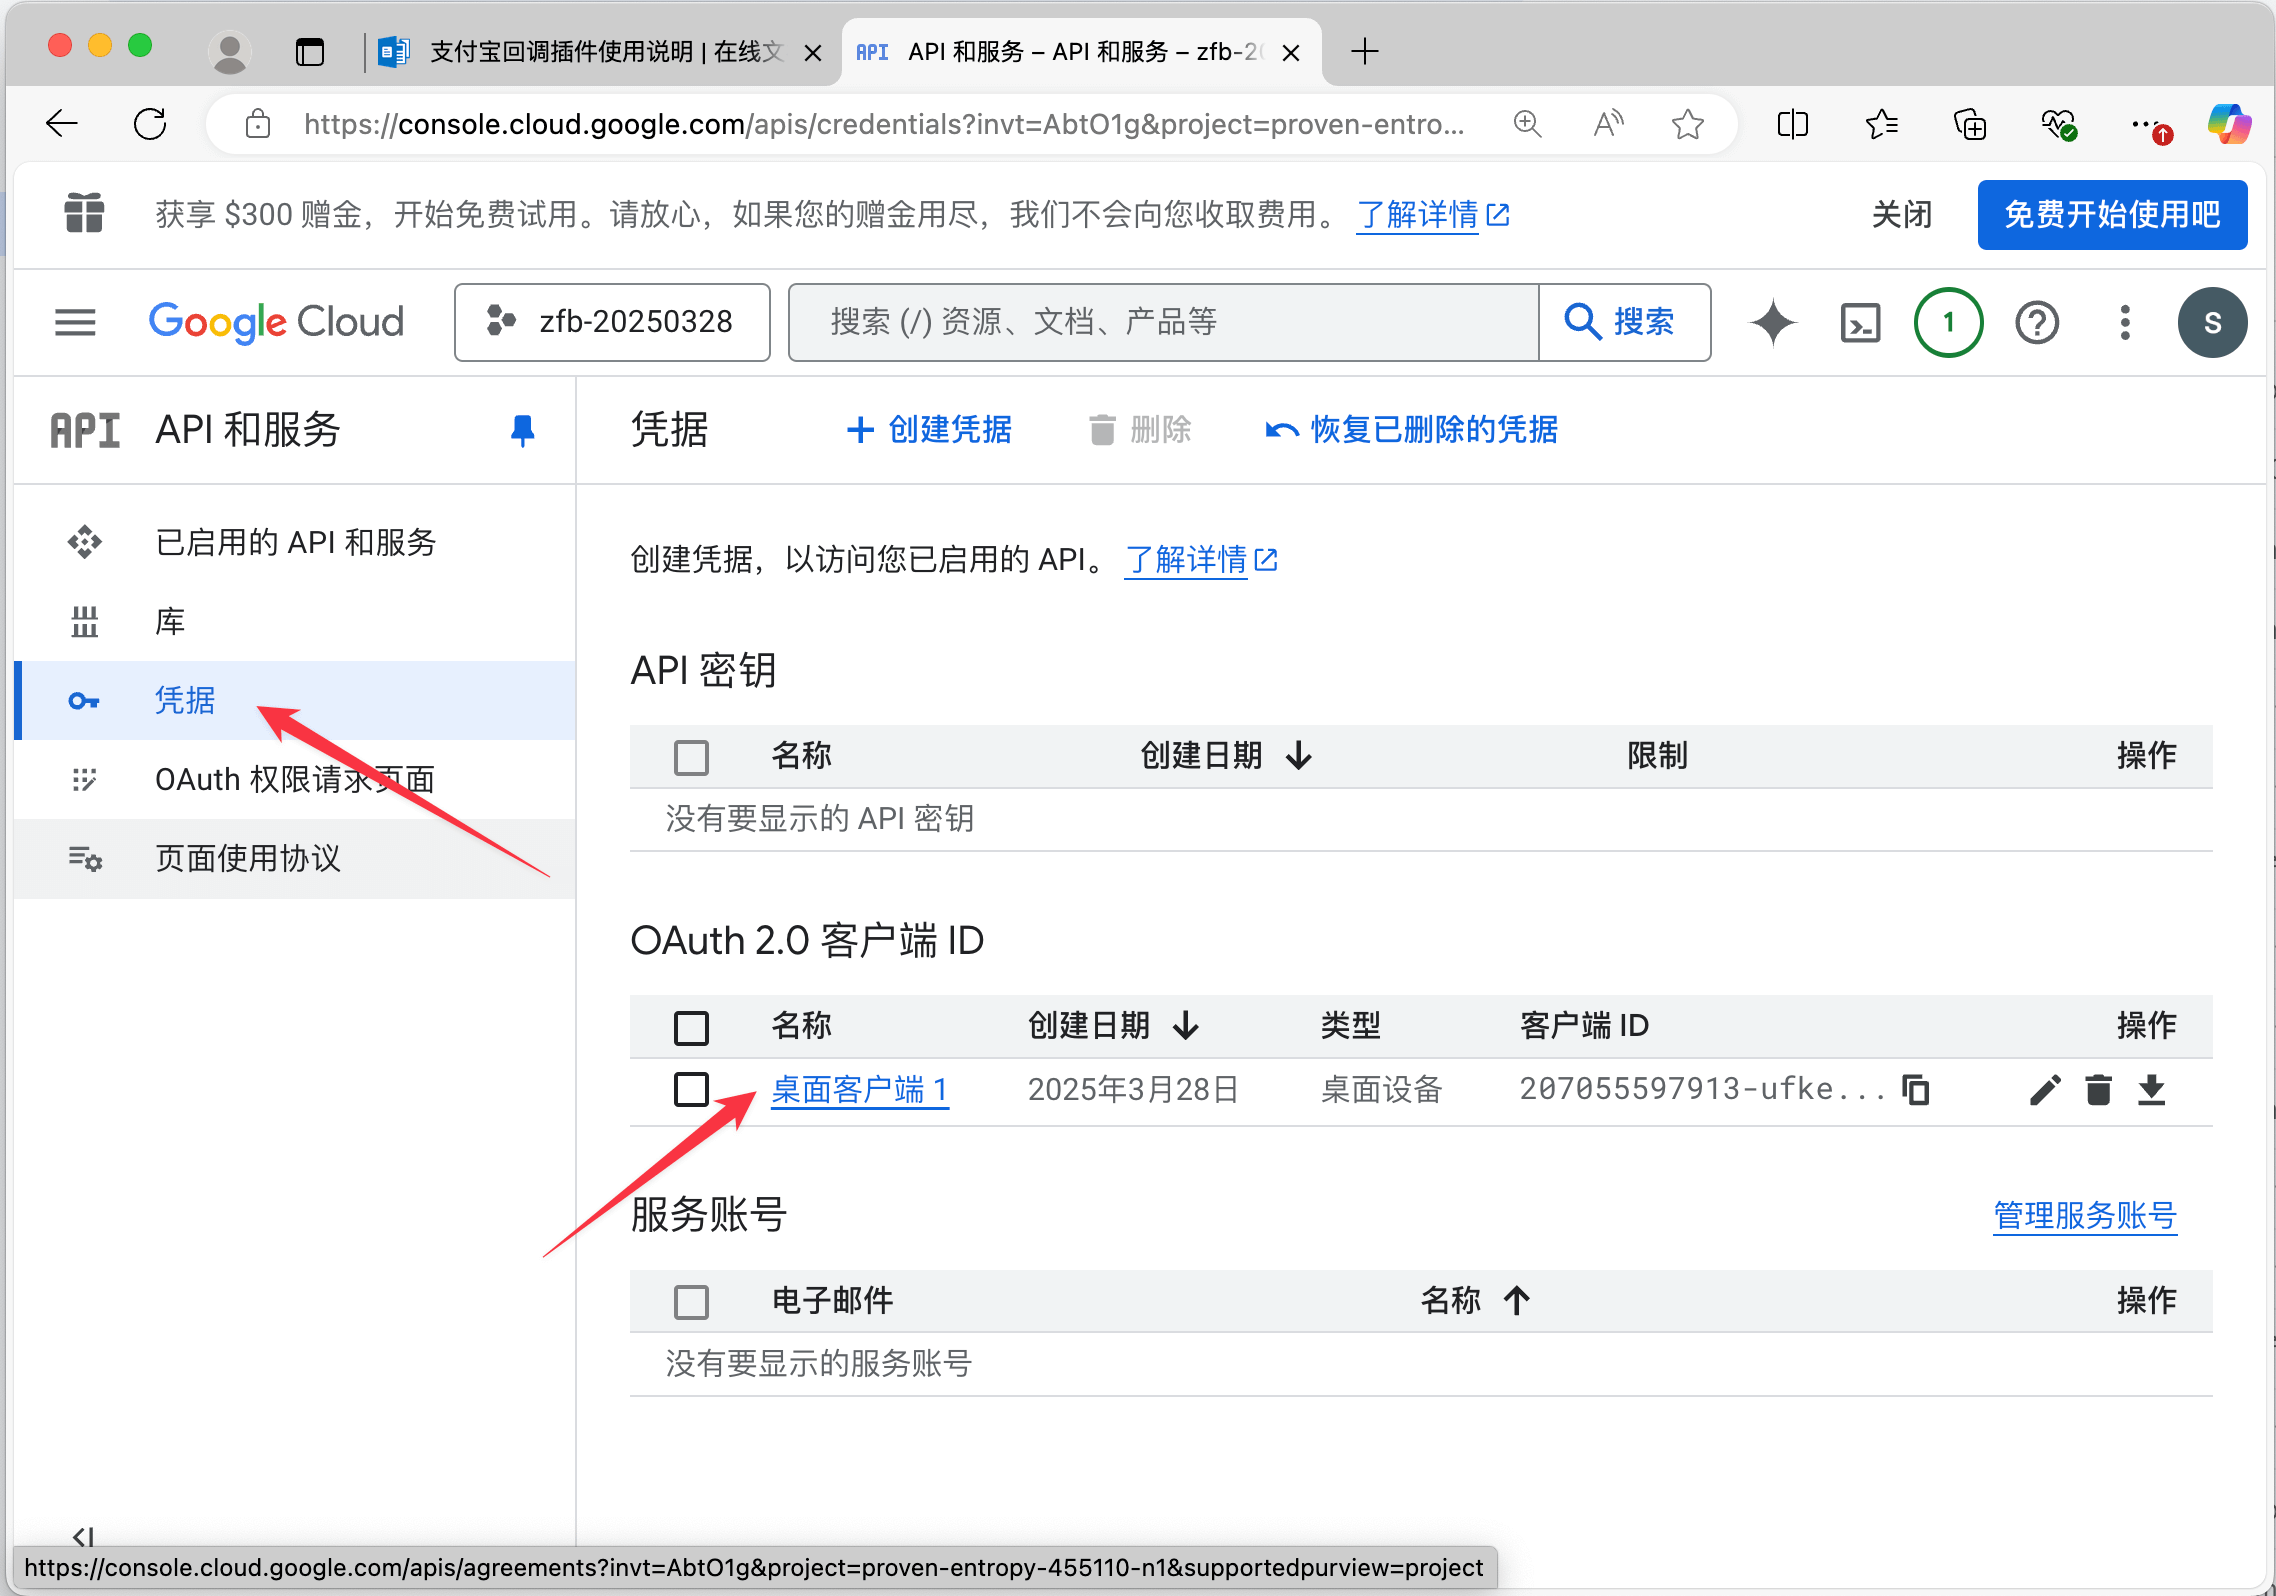The height and width of the screenshot is (1596, 2276).
Task: Open the 桌面客户端 1 link
Action: (859, 1089)
